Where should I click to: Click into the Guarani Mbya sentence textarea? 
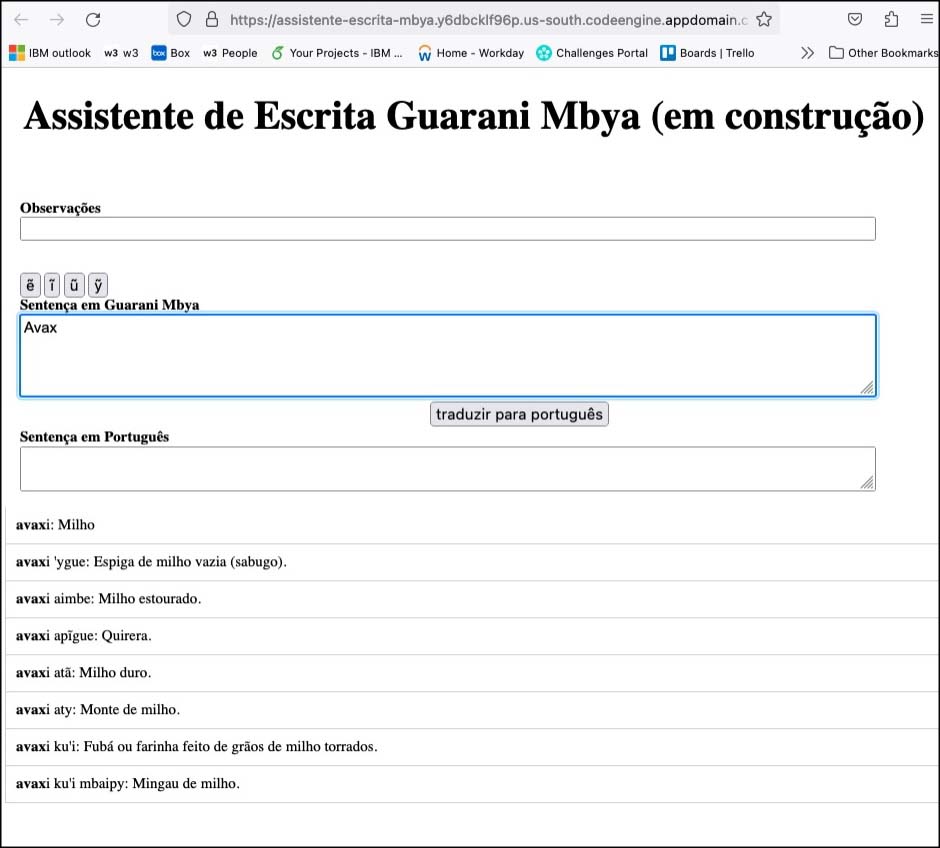[448, 355]
